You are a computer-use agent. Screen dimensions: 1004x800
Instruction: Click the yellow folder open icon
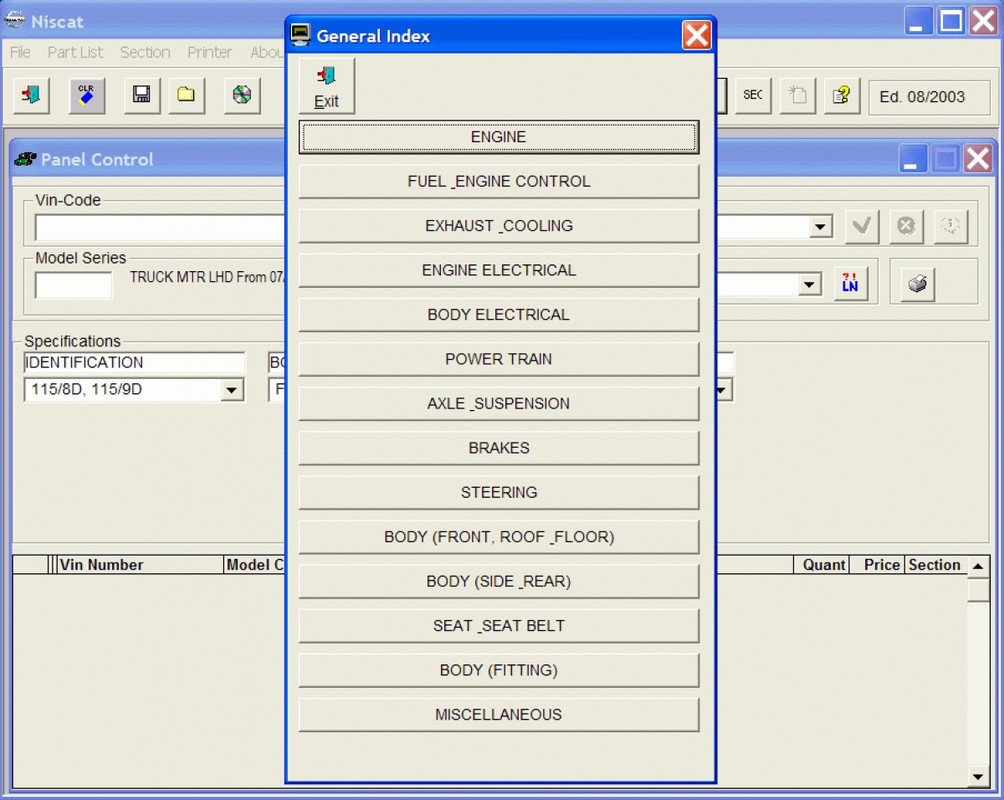click(x=186, y=96)
